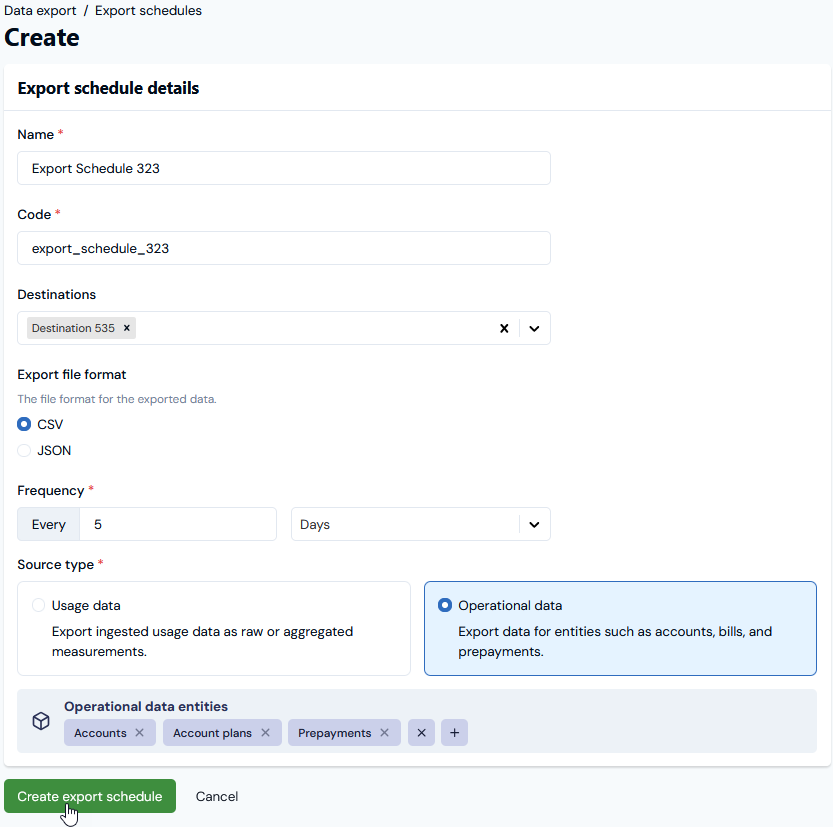This screenshot has width=833, height=827.
Task: Focus the frequency number field
Action: click(178, 524)
